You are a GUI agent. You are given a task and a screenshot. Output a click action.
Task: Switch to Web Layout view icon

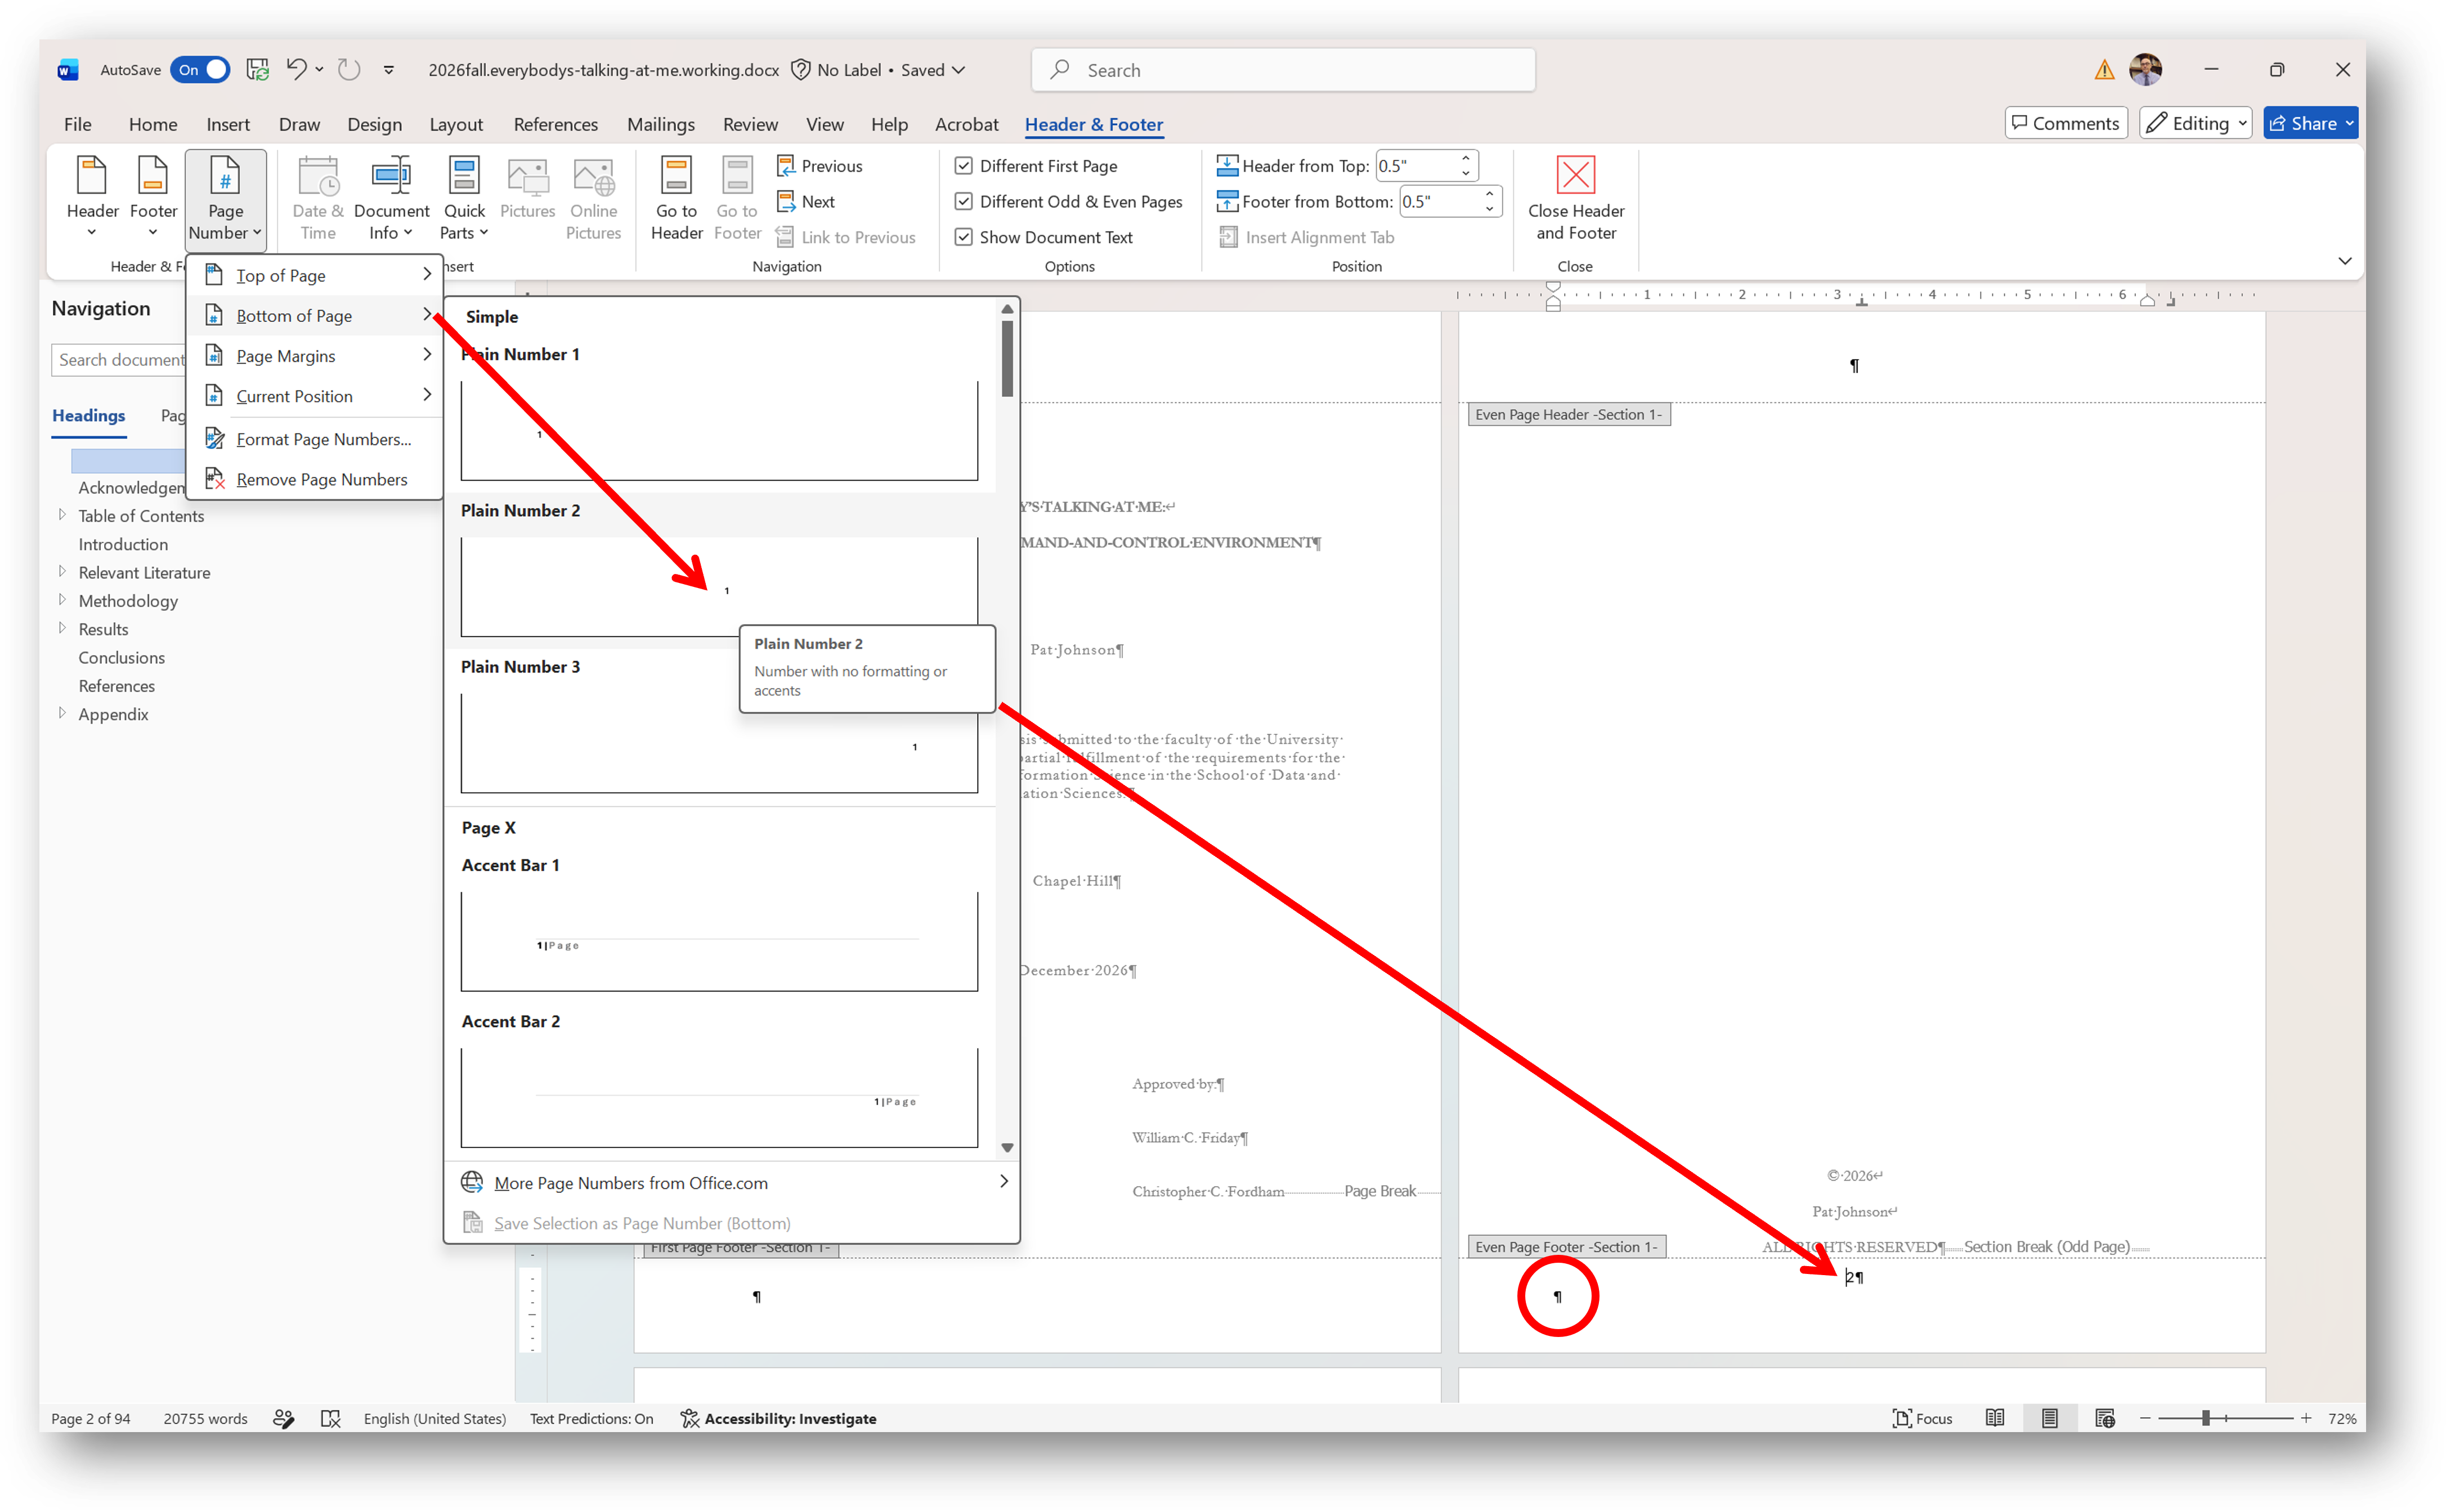pyautogui.click(x=2104, y=1418)
